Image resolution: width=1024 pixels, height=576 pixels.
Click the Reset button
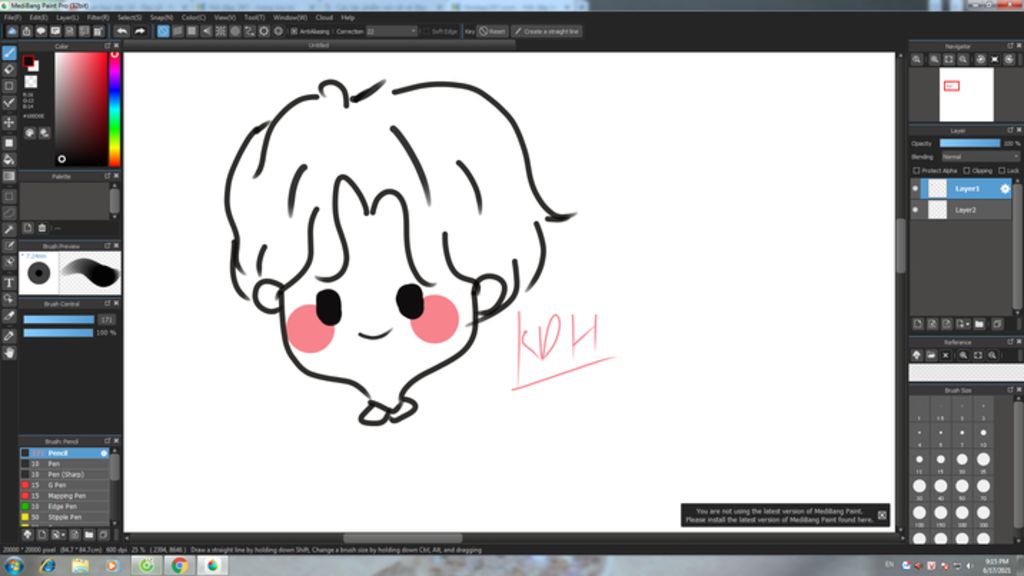coord(492,31)
